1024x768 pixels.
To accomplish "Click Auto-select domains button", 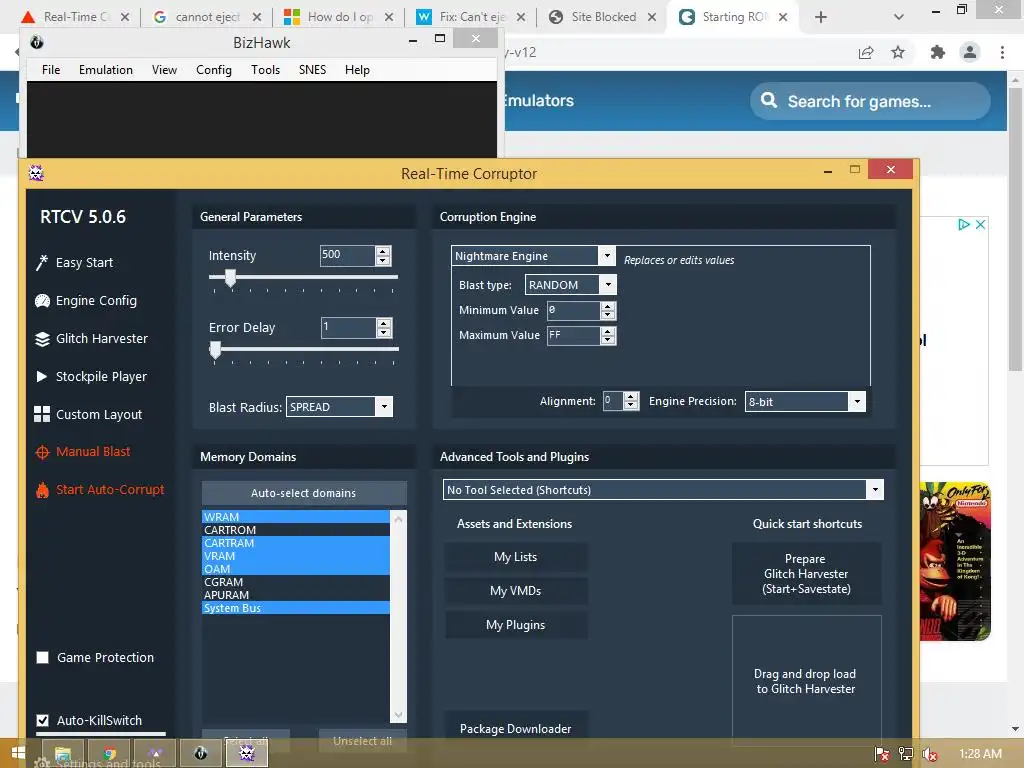I will [304, 493].
